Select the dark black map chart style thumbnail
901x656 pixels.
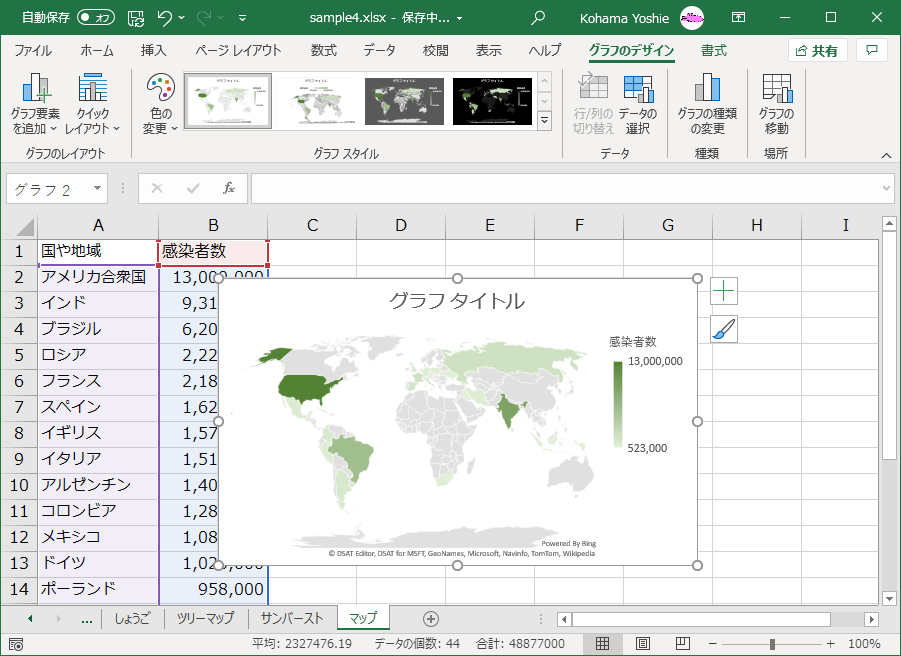coord(492,101)
